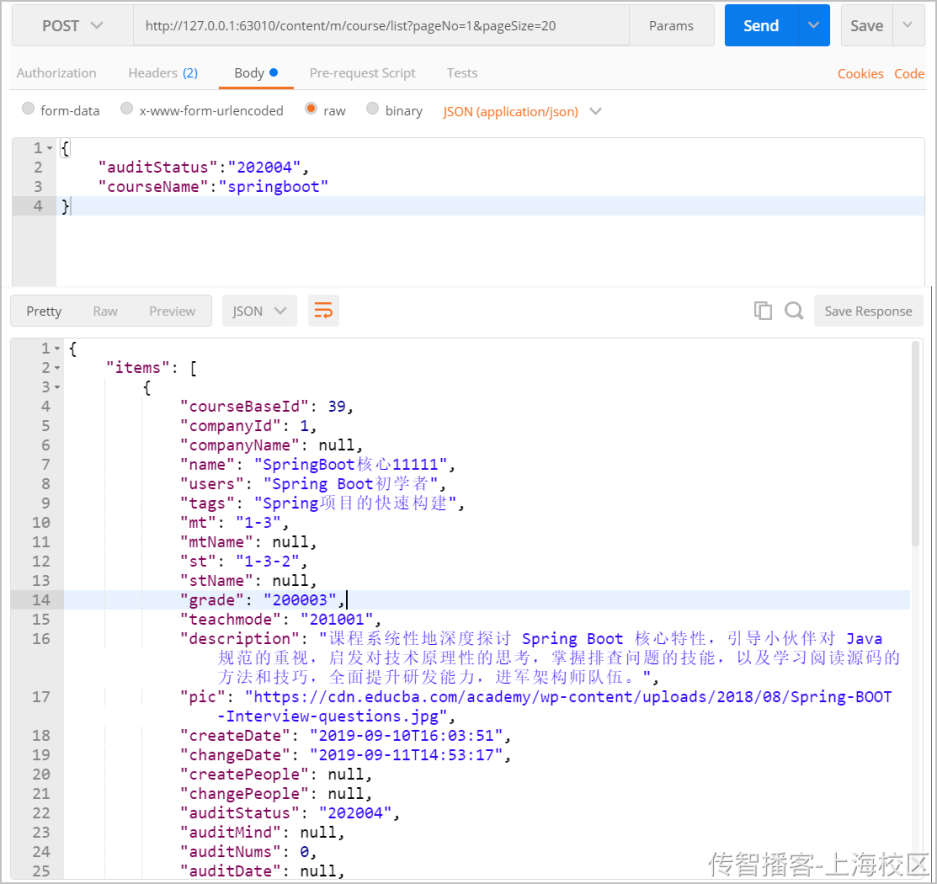Screen dimensions: 937x884
Task: Open the Save button dropdown arrow
Action: coord(908,26)
